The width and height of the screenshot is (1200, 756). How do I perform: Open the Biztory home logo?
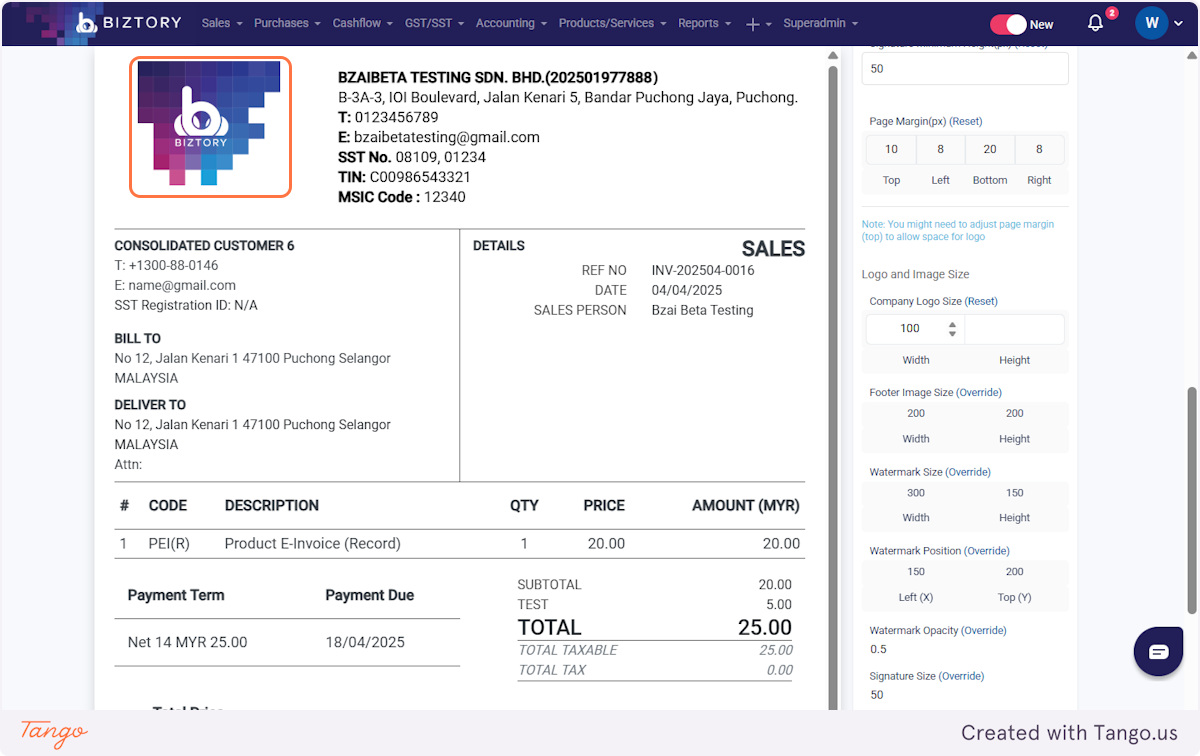[x=128, y=23]
